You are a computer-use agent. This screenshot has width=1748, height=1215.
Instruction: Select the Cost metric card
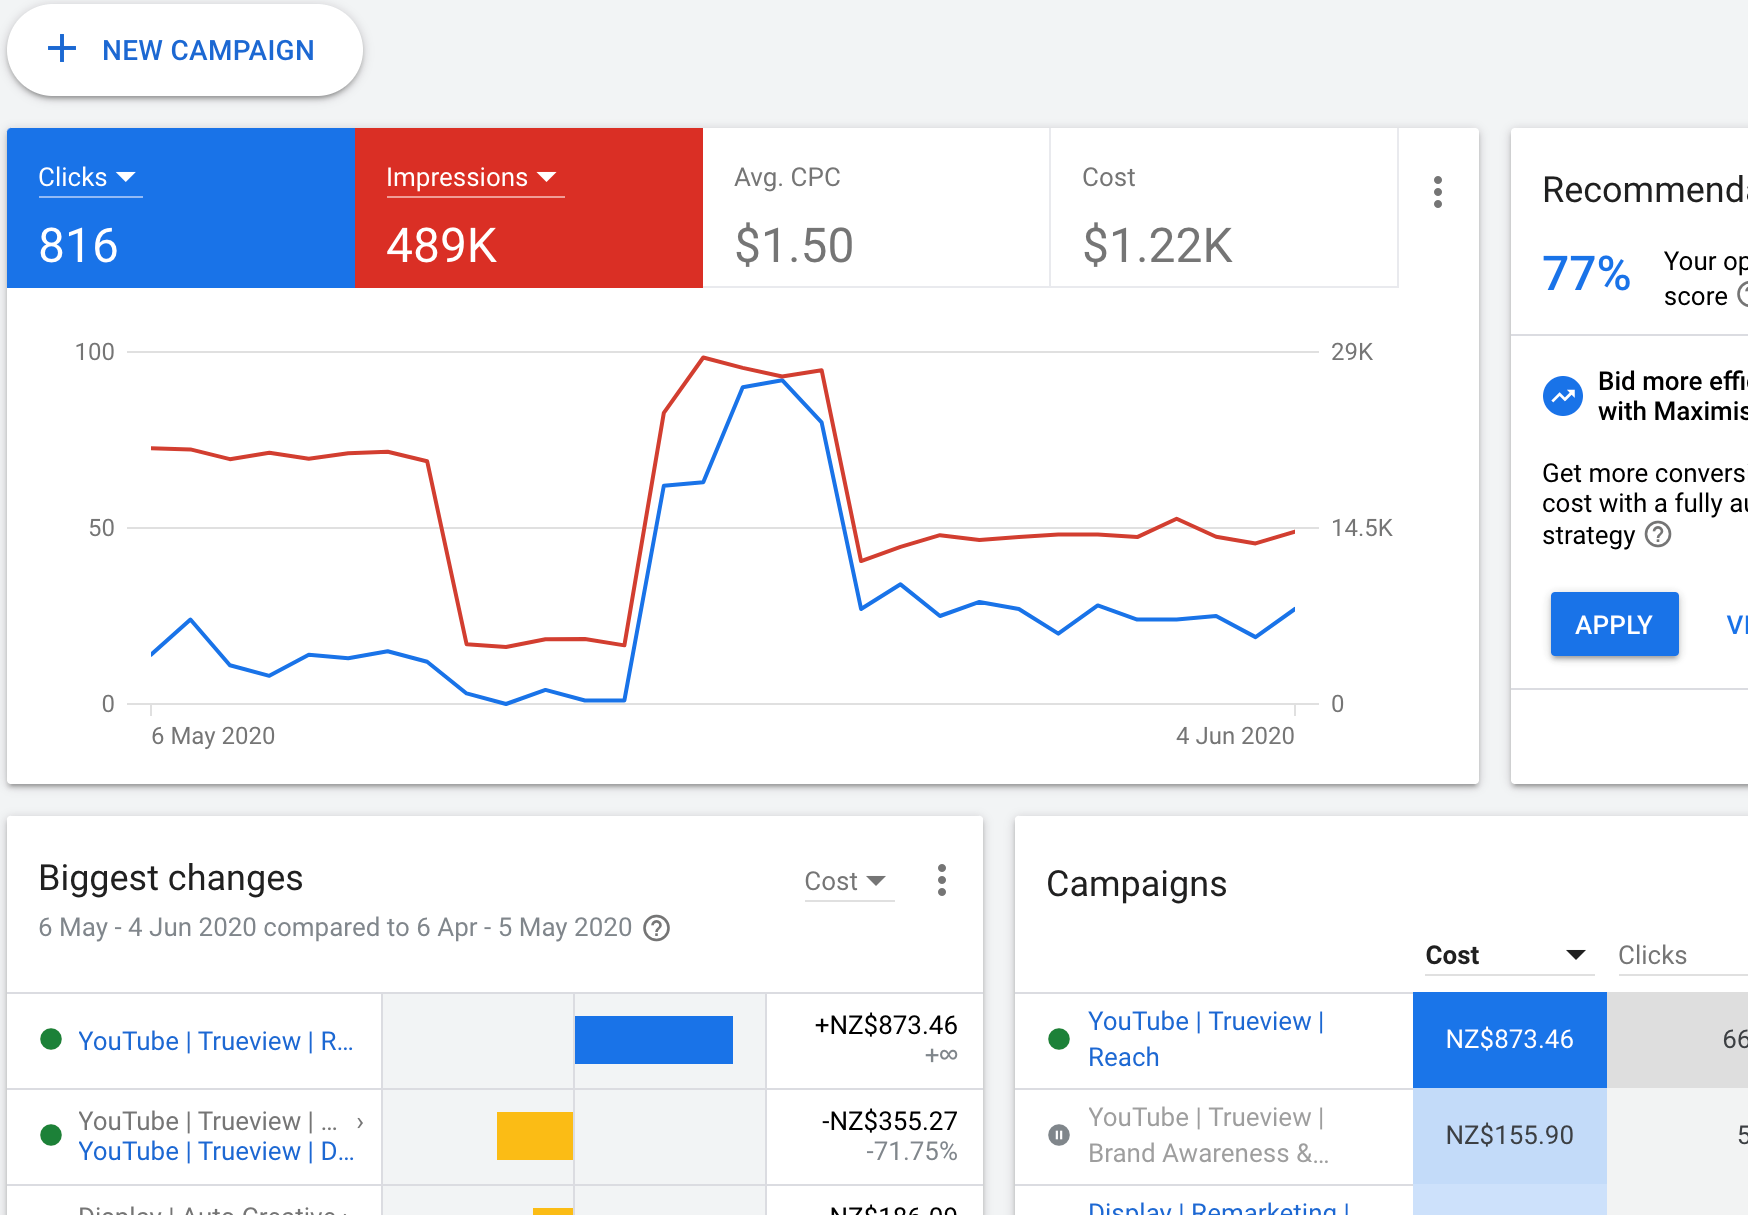[x=1224, y=208]
